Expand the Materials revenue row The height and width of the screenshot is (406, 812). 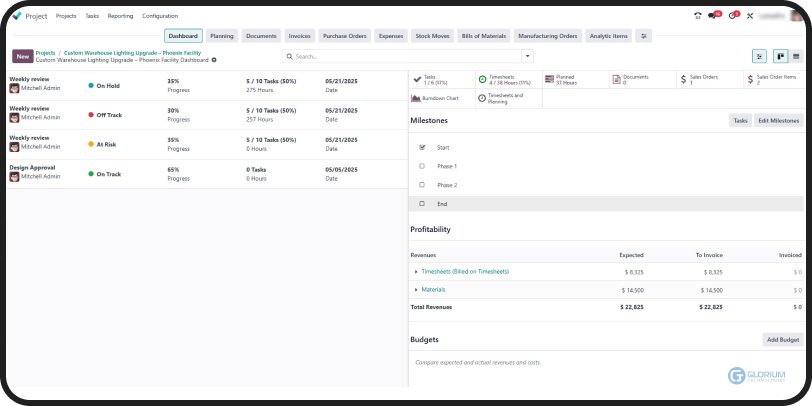(416, 289)
